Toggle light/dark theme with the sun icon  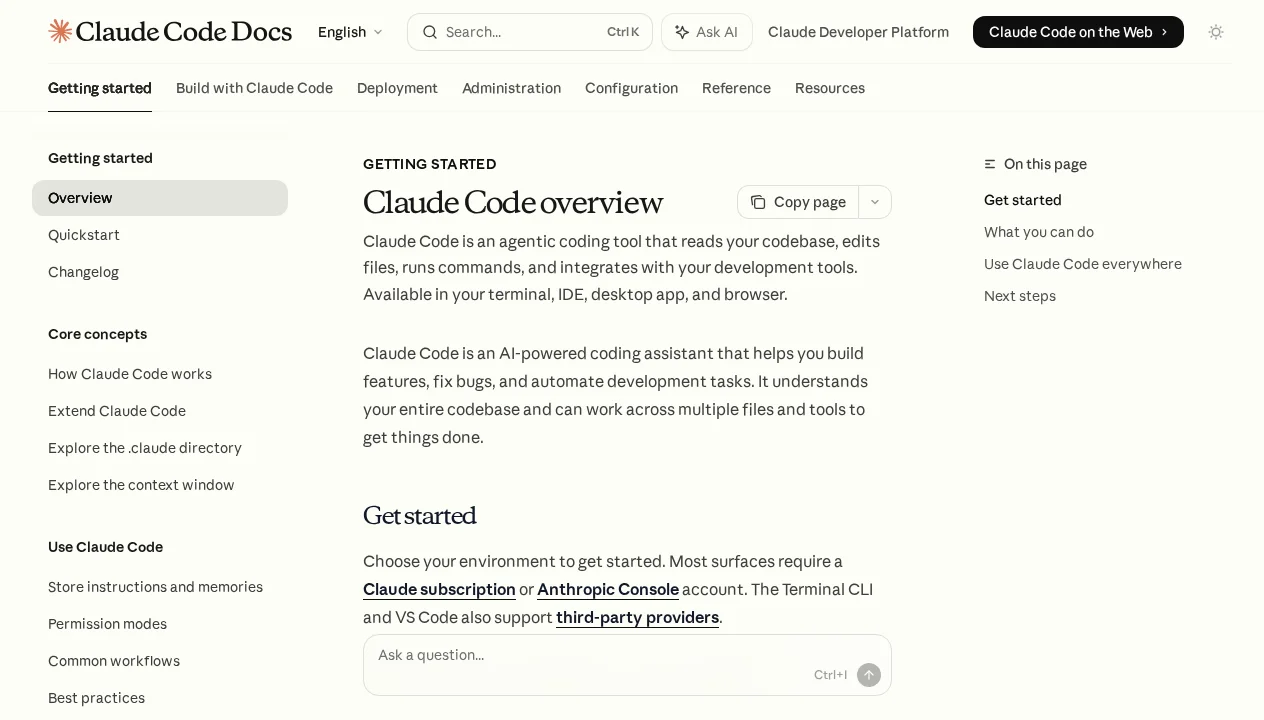(1216, 32)
